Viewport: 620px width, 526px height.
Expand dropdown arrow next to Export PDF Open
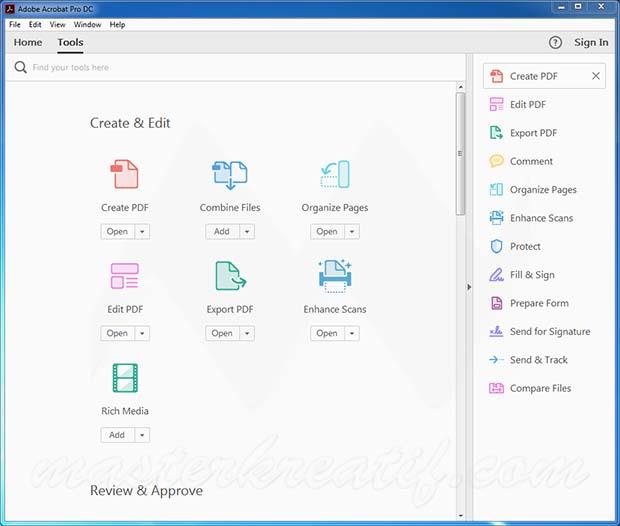(x=247, y=333)
